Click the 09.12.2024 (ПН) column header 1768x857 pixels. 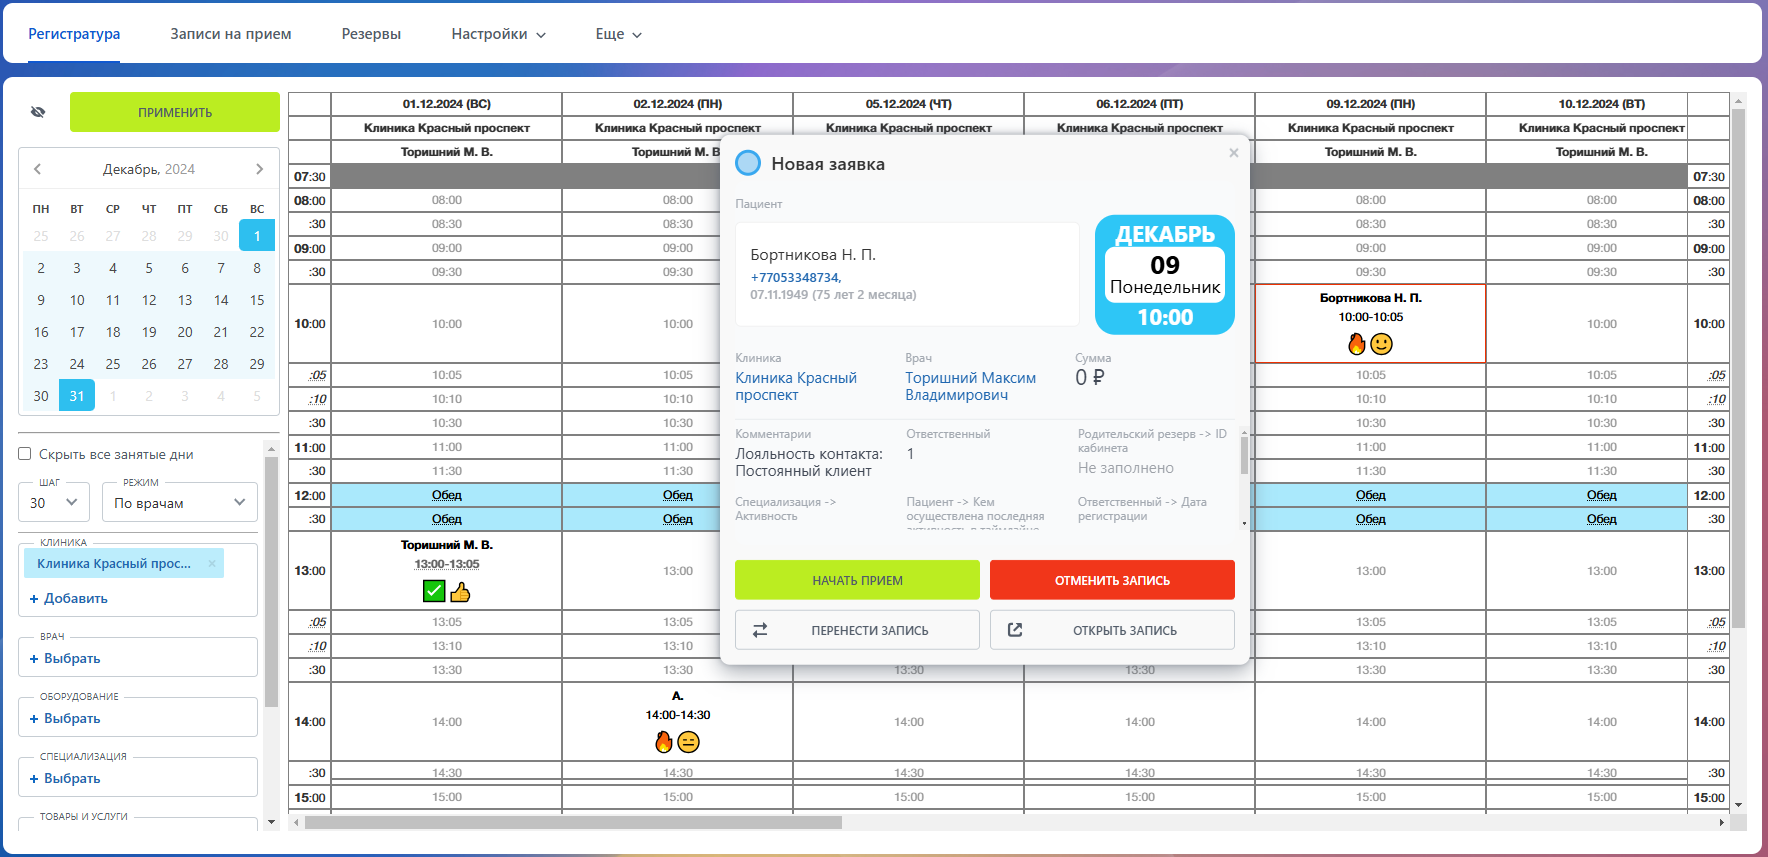pos(1370,104)
